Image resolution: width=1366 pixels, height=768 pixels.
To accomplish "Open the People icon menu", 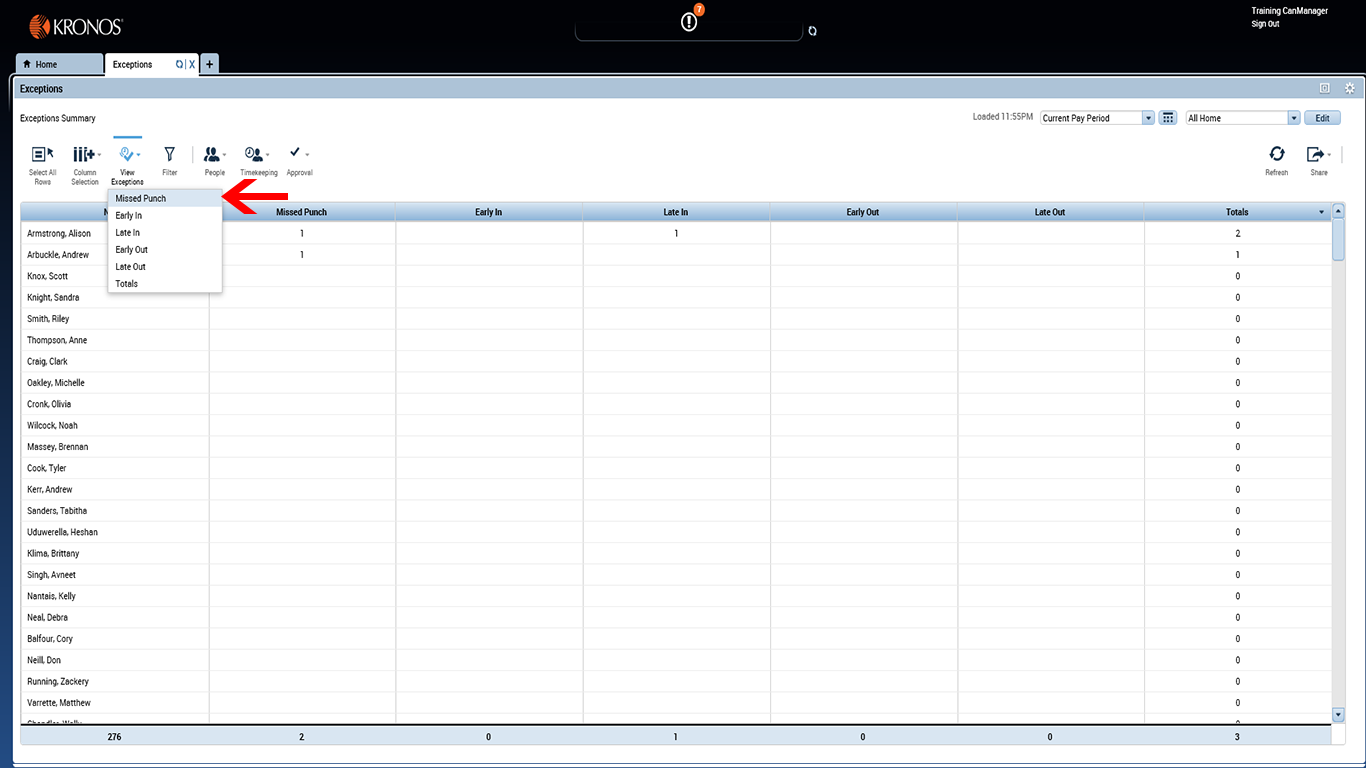I will coord(213,160).
